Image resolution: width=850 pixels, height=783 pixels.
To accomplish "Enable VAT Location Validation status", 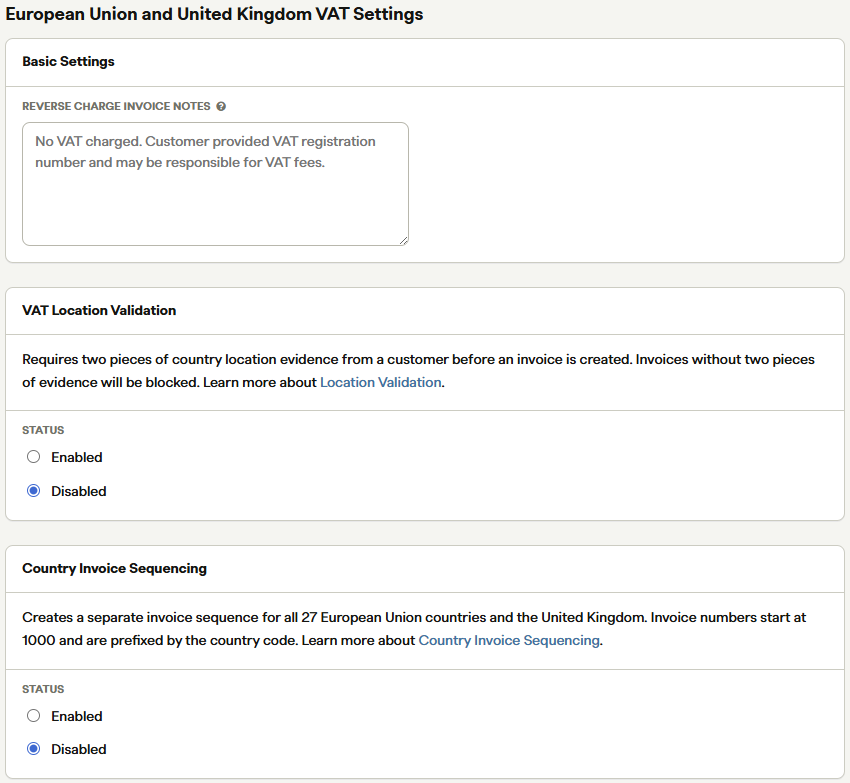I will pos(34,457).
